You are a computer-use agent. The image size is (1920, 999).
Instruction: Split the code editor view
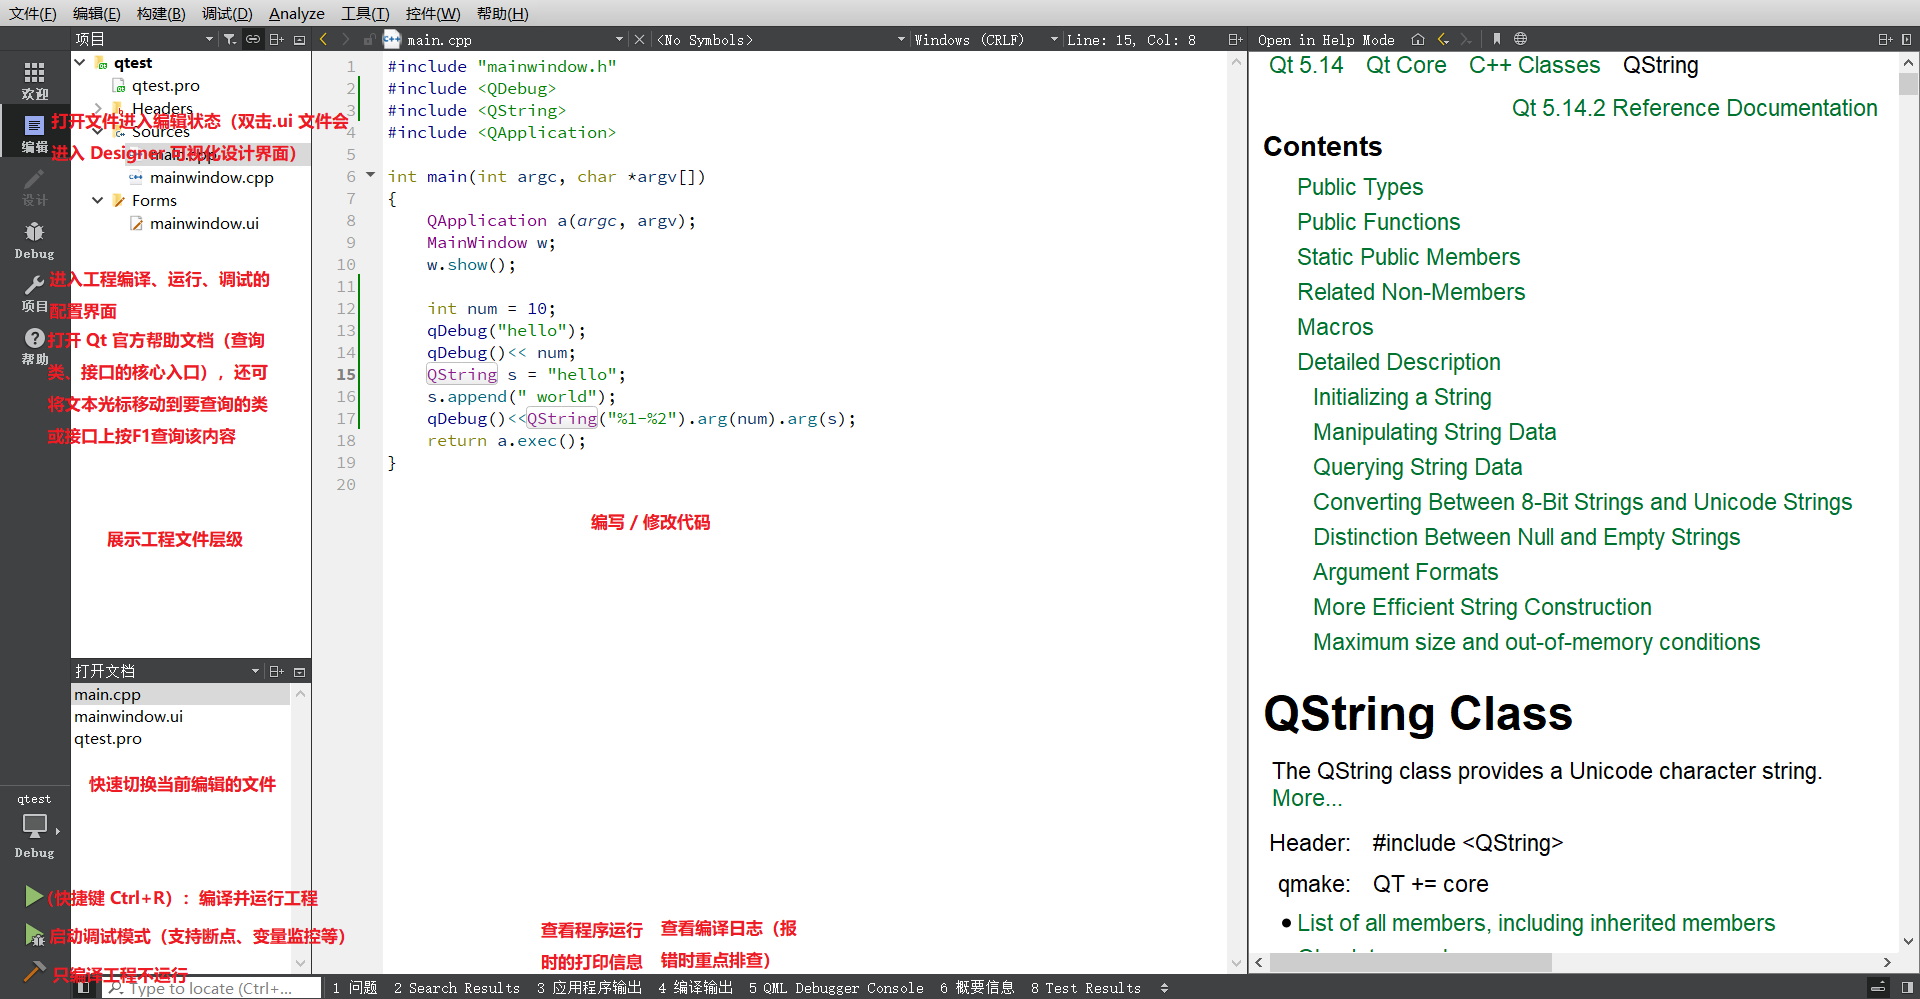tap(1235, 39)
